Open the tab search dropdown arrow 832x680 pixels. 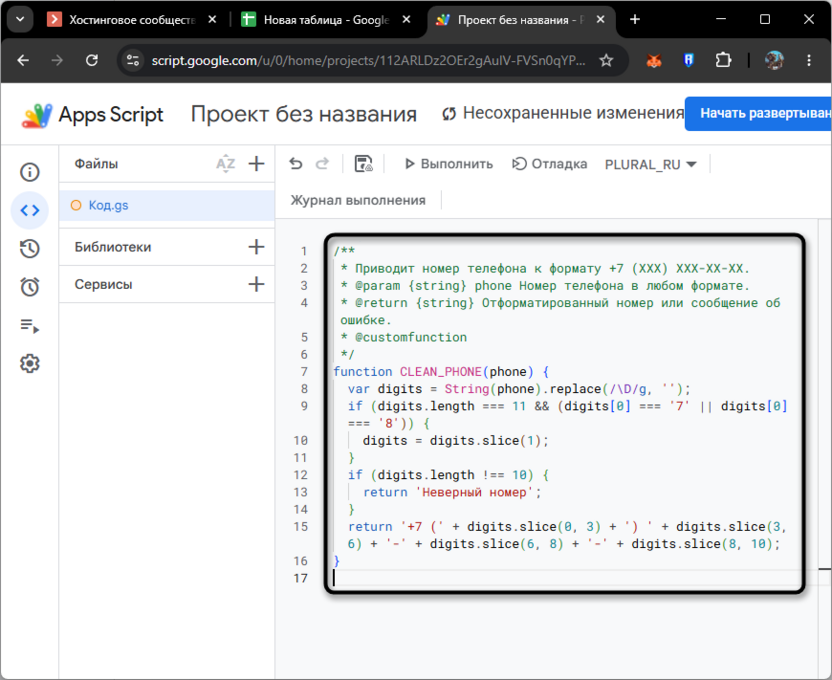pos(20,20)
